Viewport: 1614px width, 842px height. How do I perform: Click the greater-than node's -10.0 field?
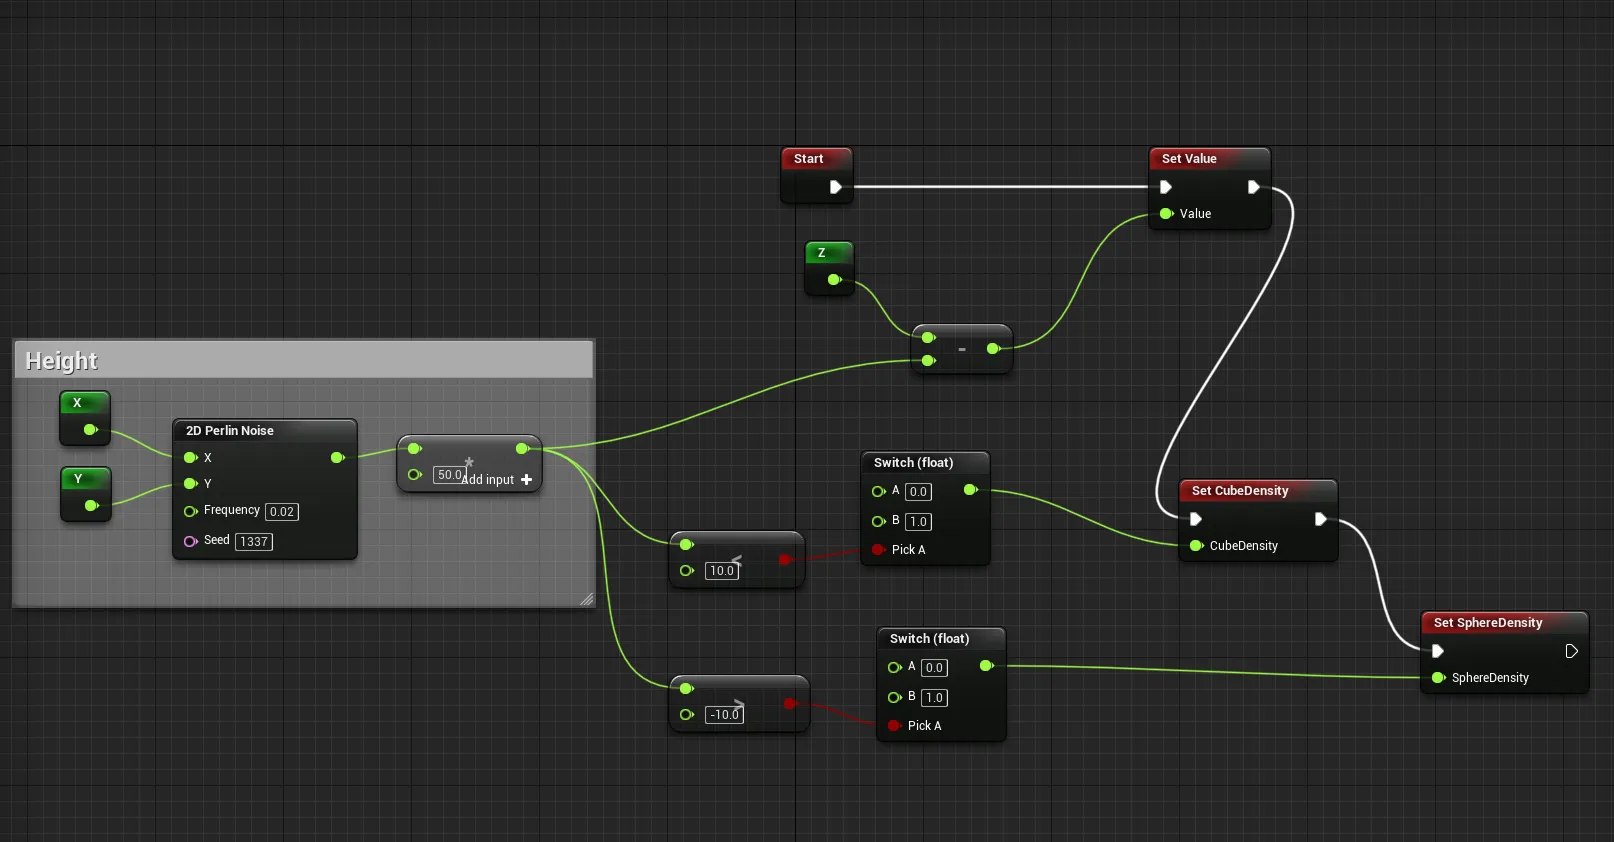coord(725,715)
